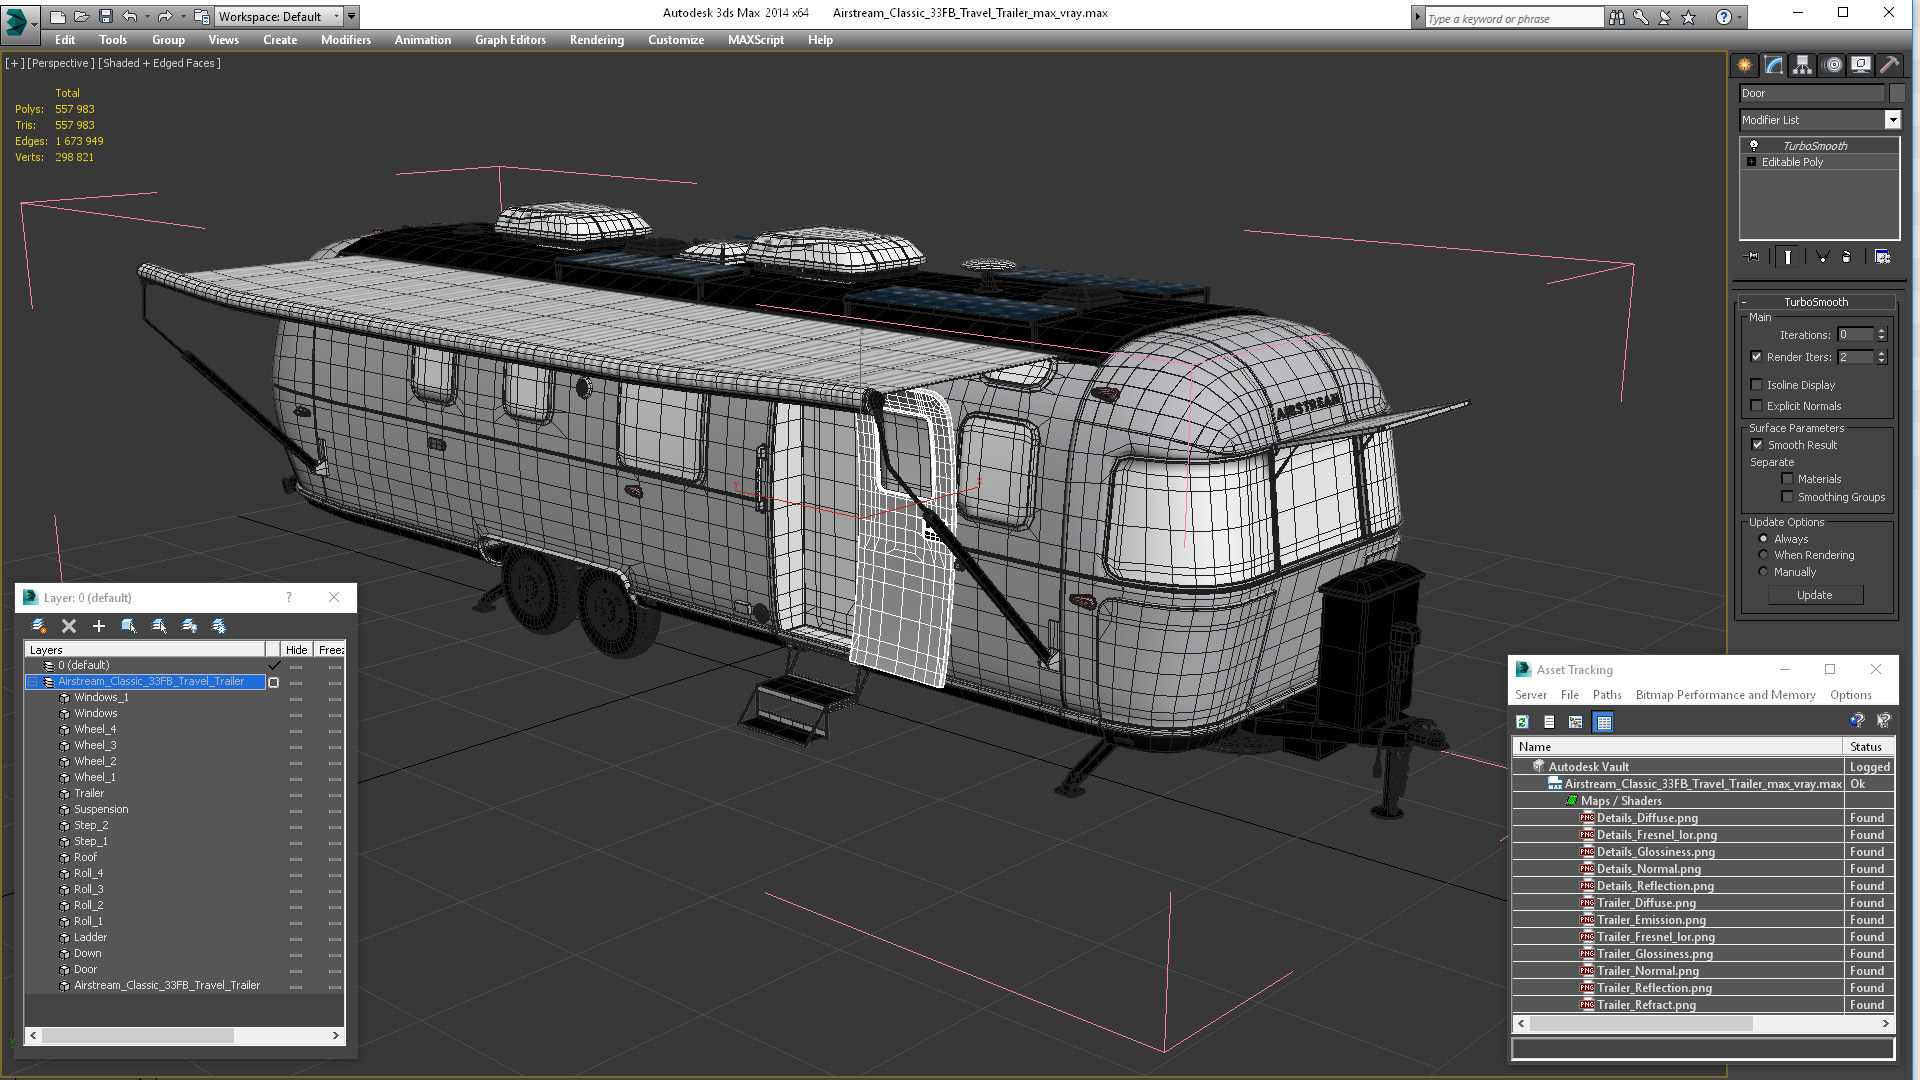Open Workspace: Default dropdown
The image size is (1920, 1080).
point(279,16)
